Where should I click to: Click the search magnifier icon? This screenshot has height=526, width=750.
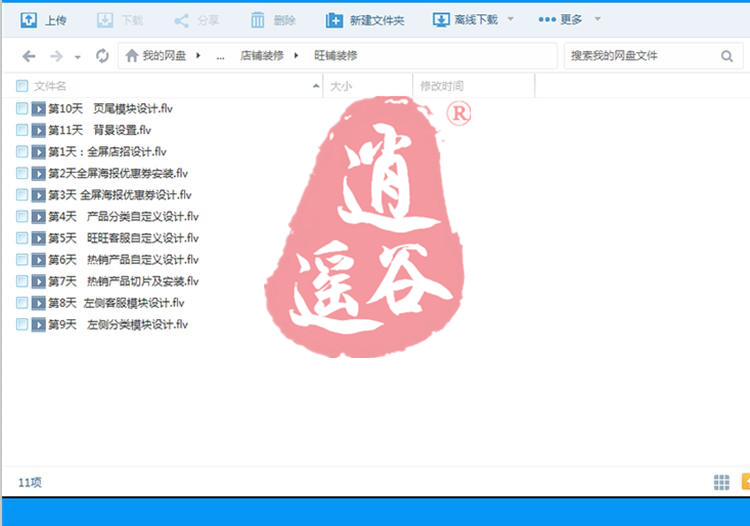click(x=727, y=56)
